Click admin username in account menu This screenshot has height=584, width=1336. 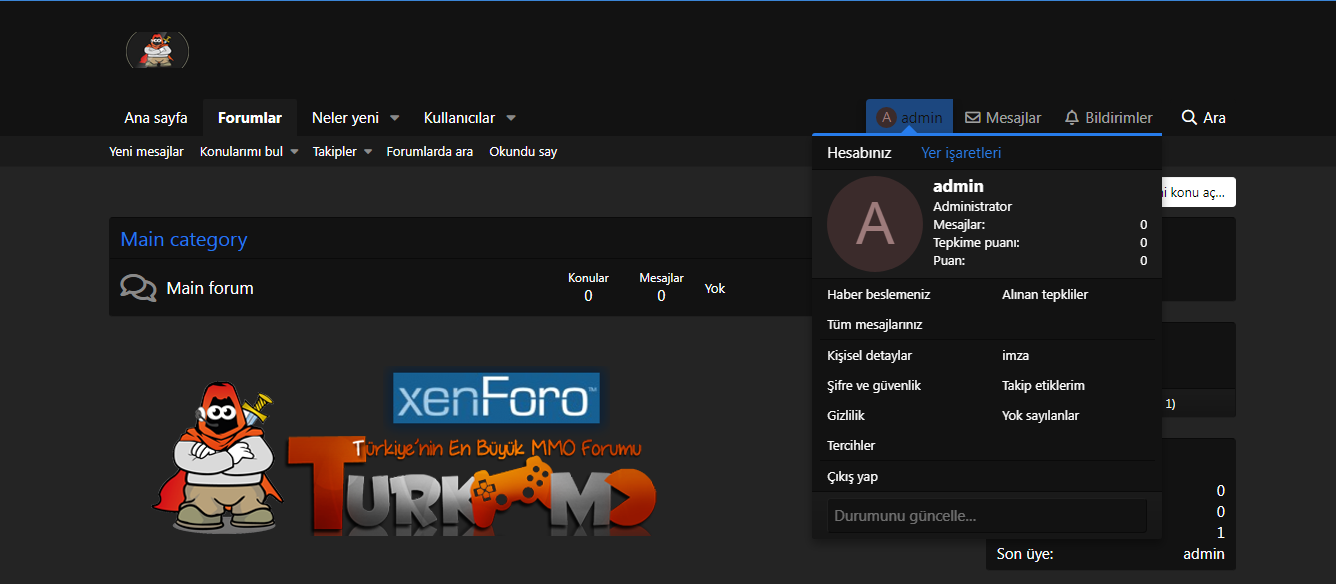[x=958, y=186]
